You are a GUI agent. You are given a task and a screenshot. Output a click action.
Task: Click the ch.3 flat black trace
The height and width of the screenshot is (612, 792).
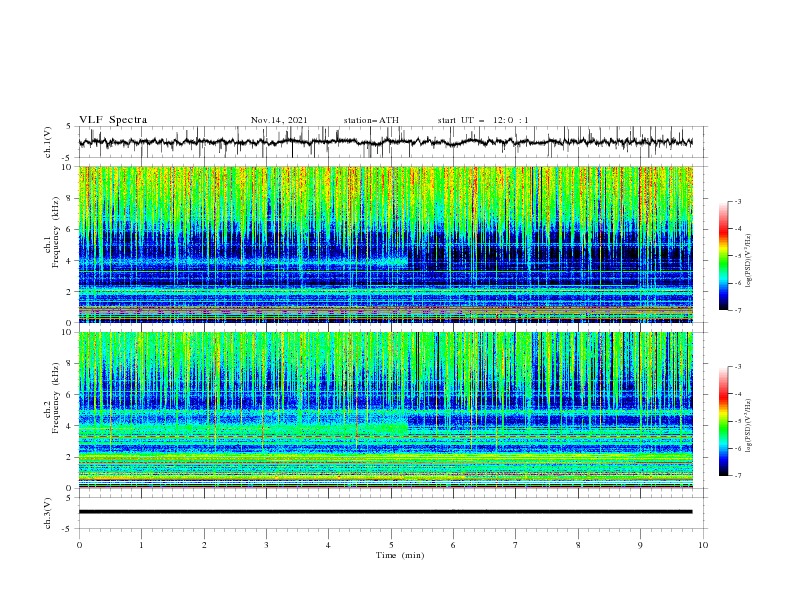(385, 512)
